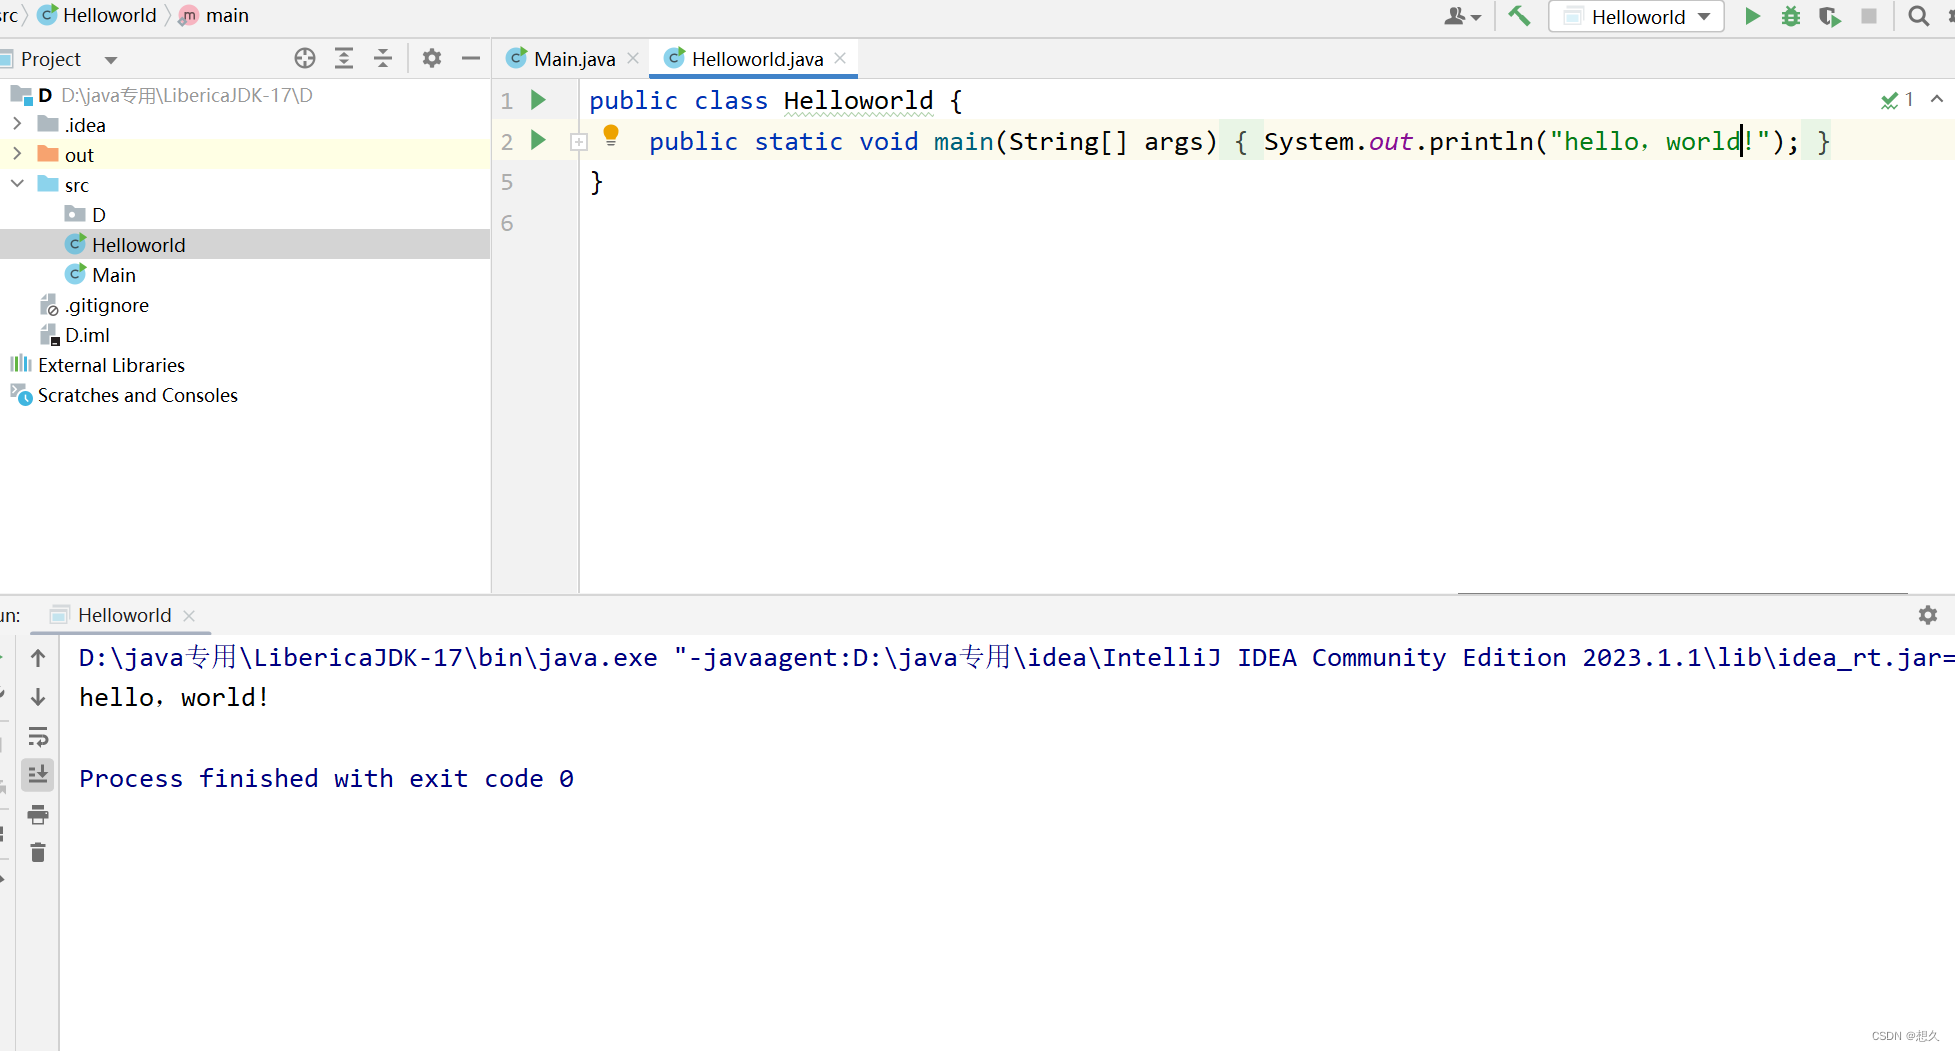This screenshot has height=1051, width=1955.
Task: Print the console output
Action: pos(38,815)
